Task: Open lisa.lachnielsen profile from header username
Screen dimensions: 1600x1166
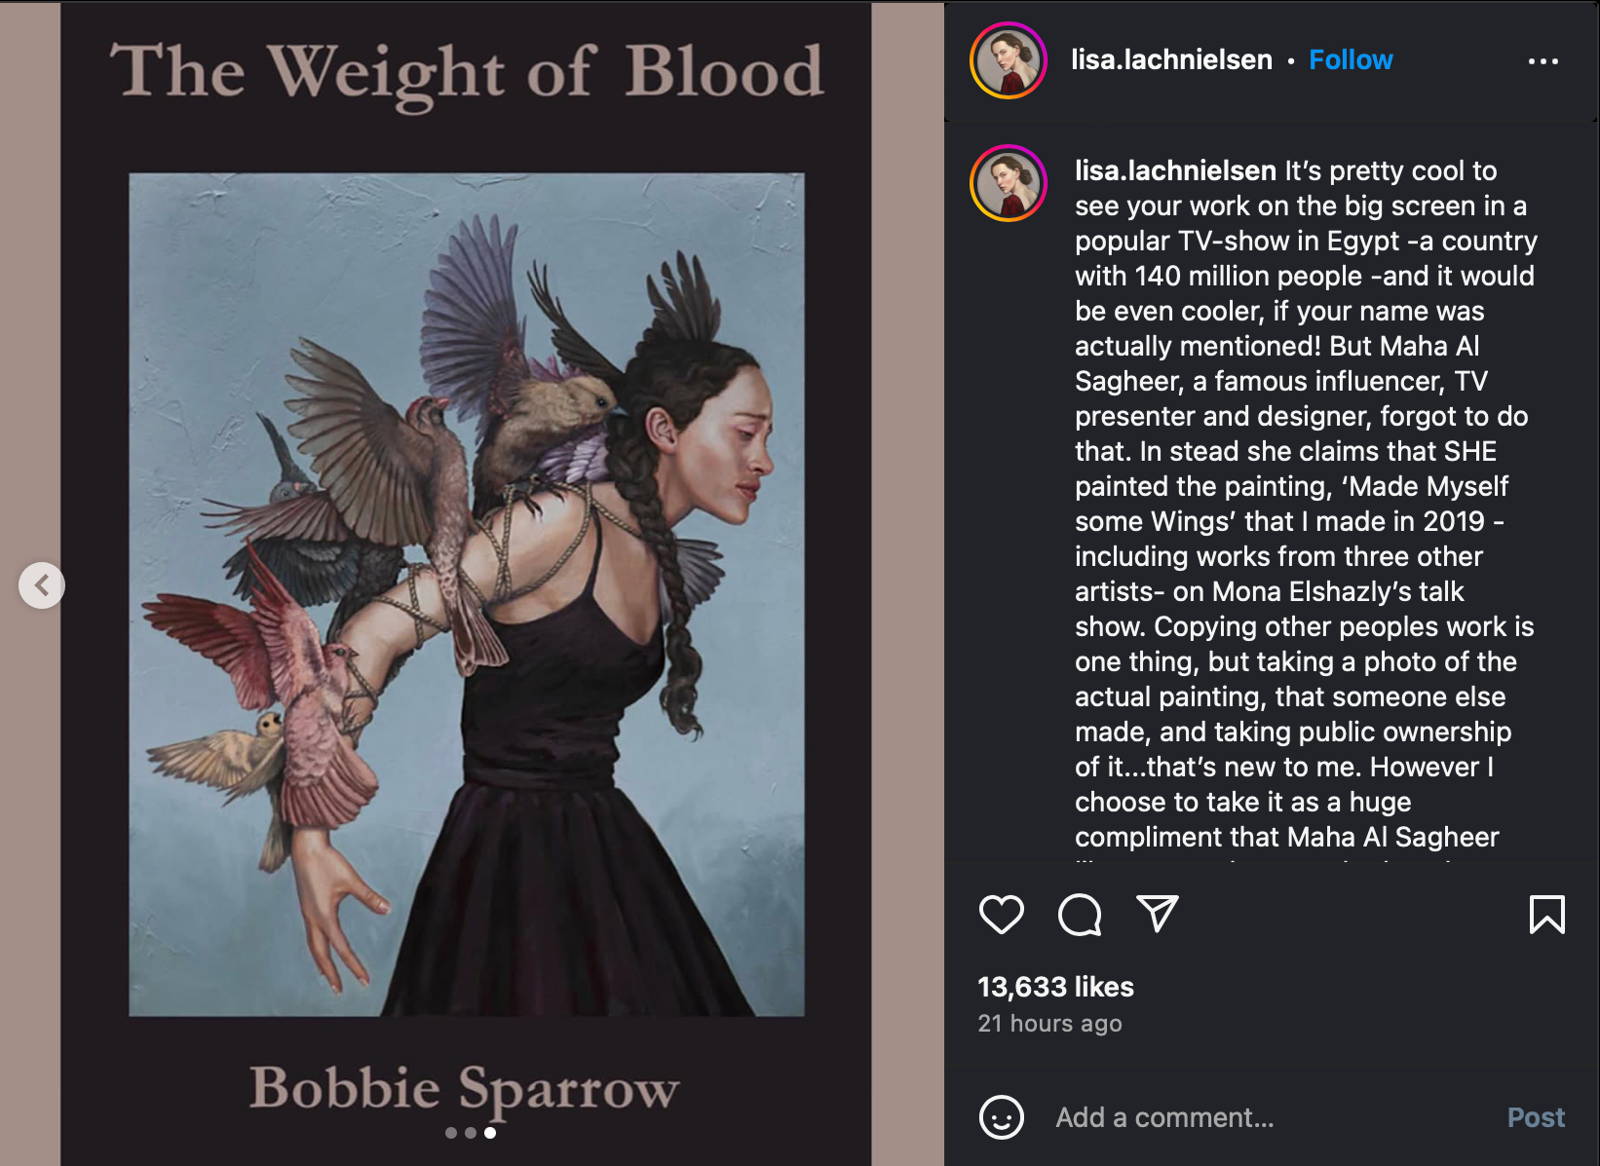Action: [x=1171, y=60]
